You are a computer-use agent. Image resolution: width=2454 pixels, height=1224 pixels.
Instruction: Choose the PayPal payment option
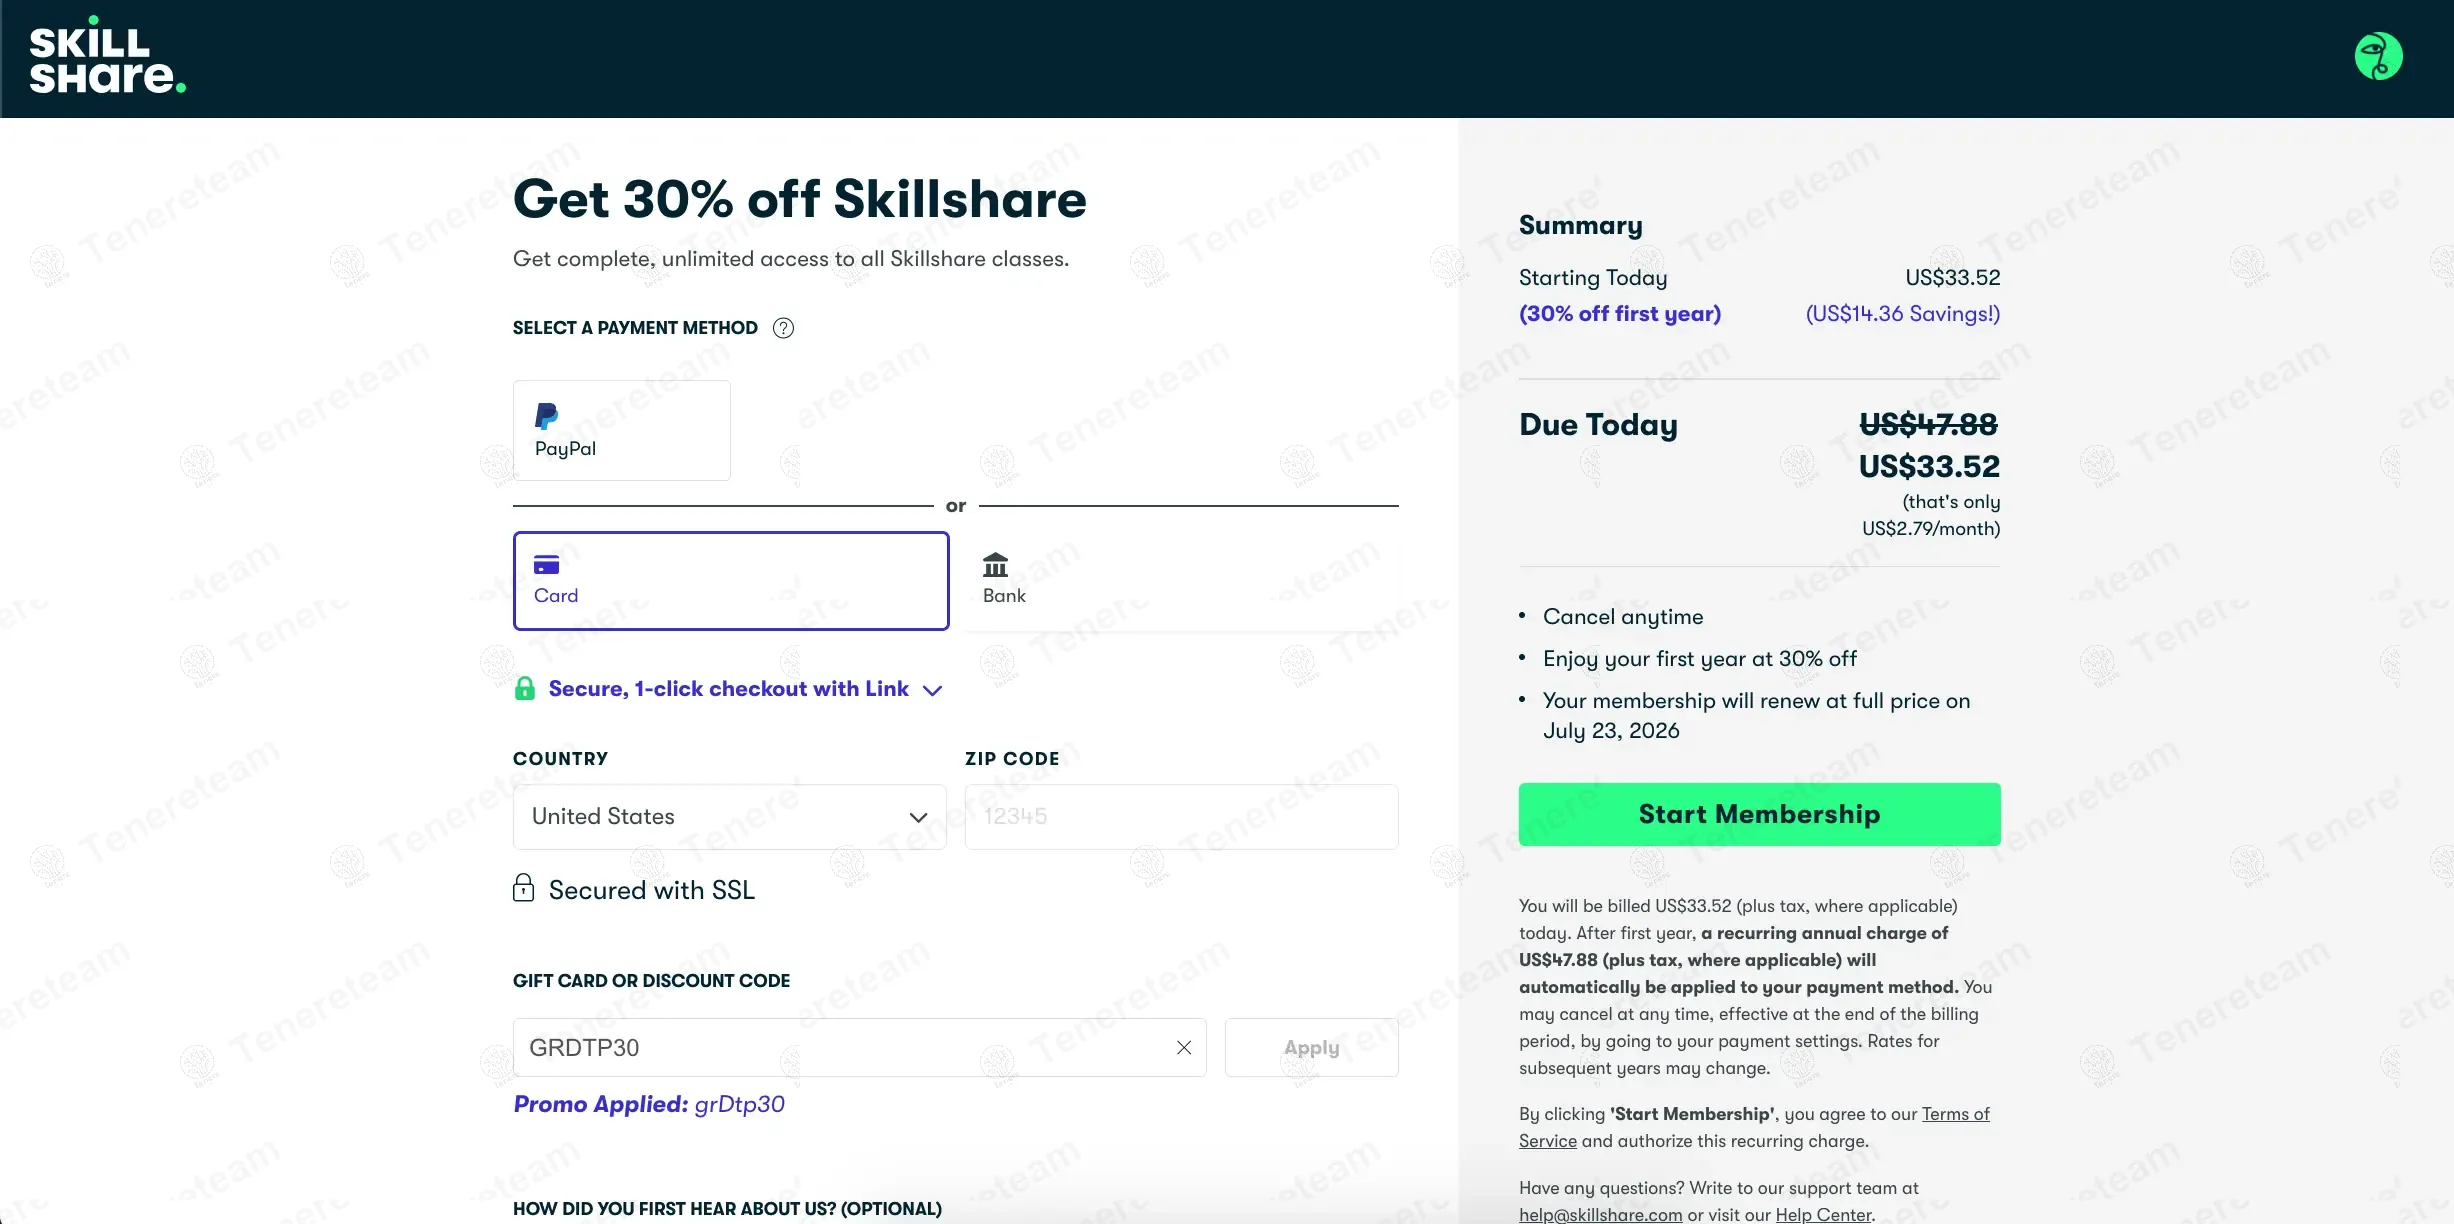click(x=621, y=430)
